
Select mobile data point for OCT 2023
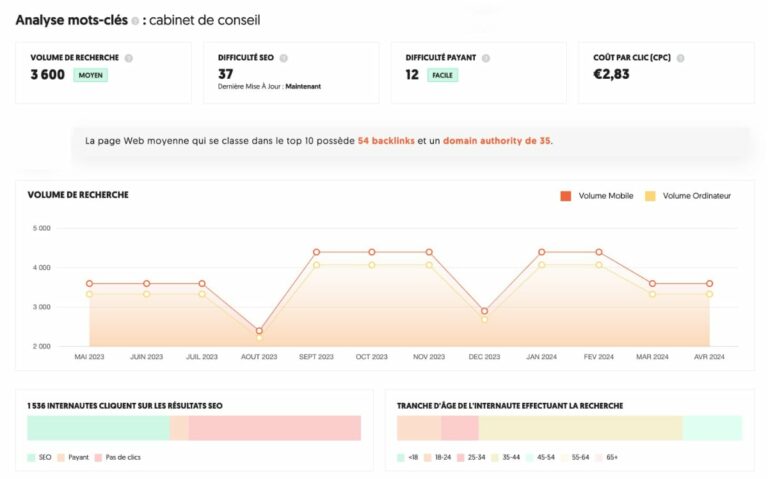[372, 252]
